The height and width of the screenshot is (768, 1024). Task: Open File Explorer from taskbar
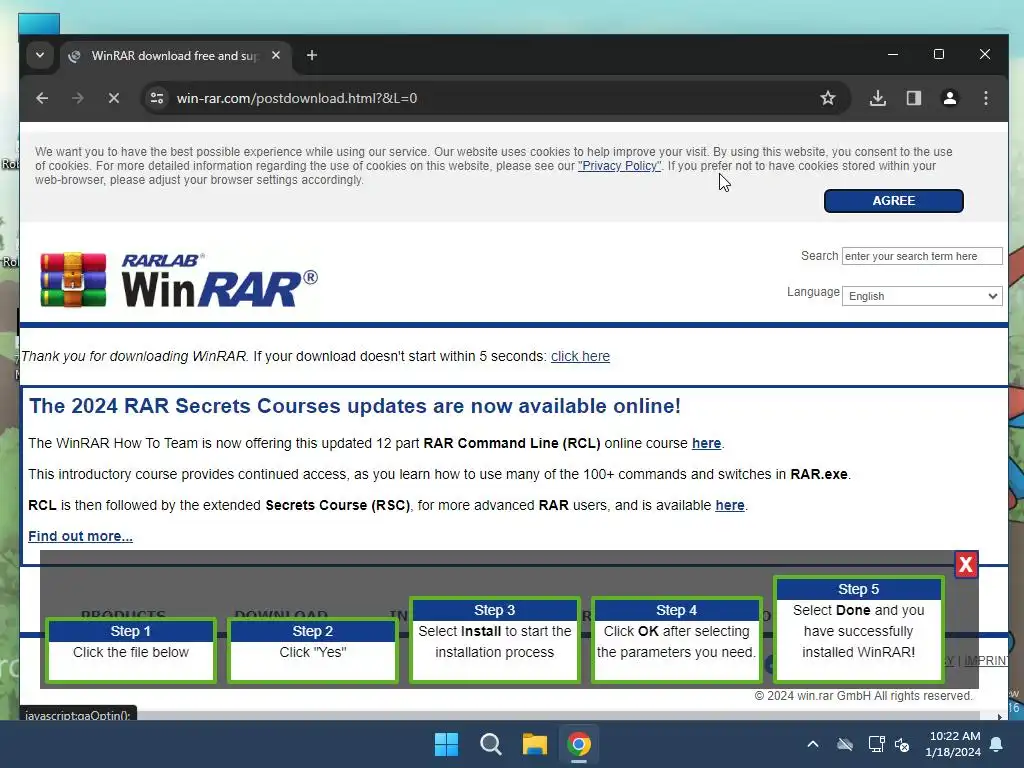point(534,744)
